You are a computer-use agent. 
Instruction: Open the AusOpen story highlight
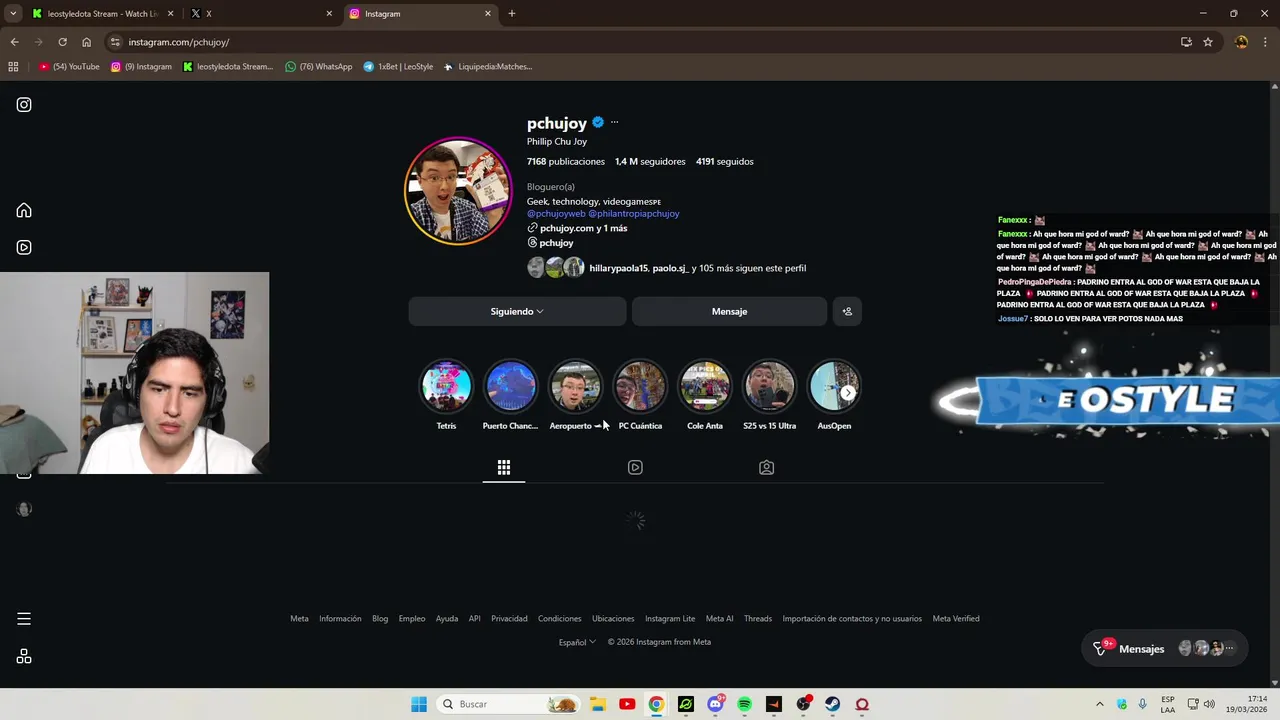[834, 386]
